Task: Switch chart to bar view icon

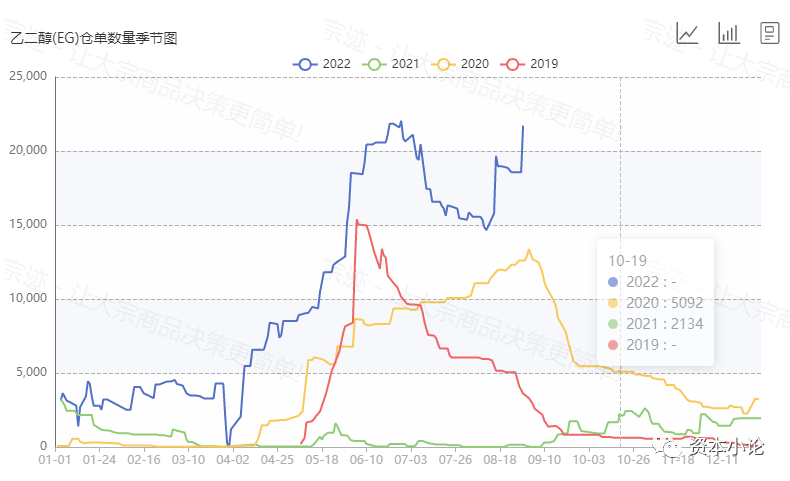Action: point(729,33)
